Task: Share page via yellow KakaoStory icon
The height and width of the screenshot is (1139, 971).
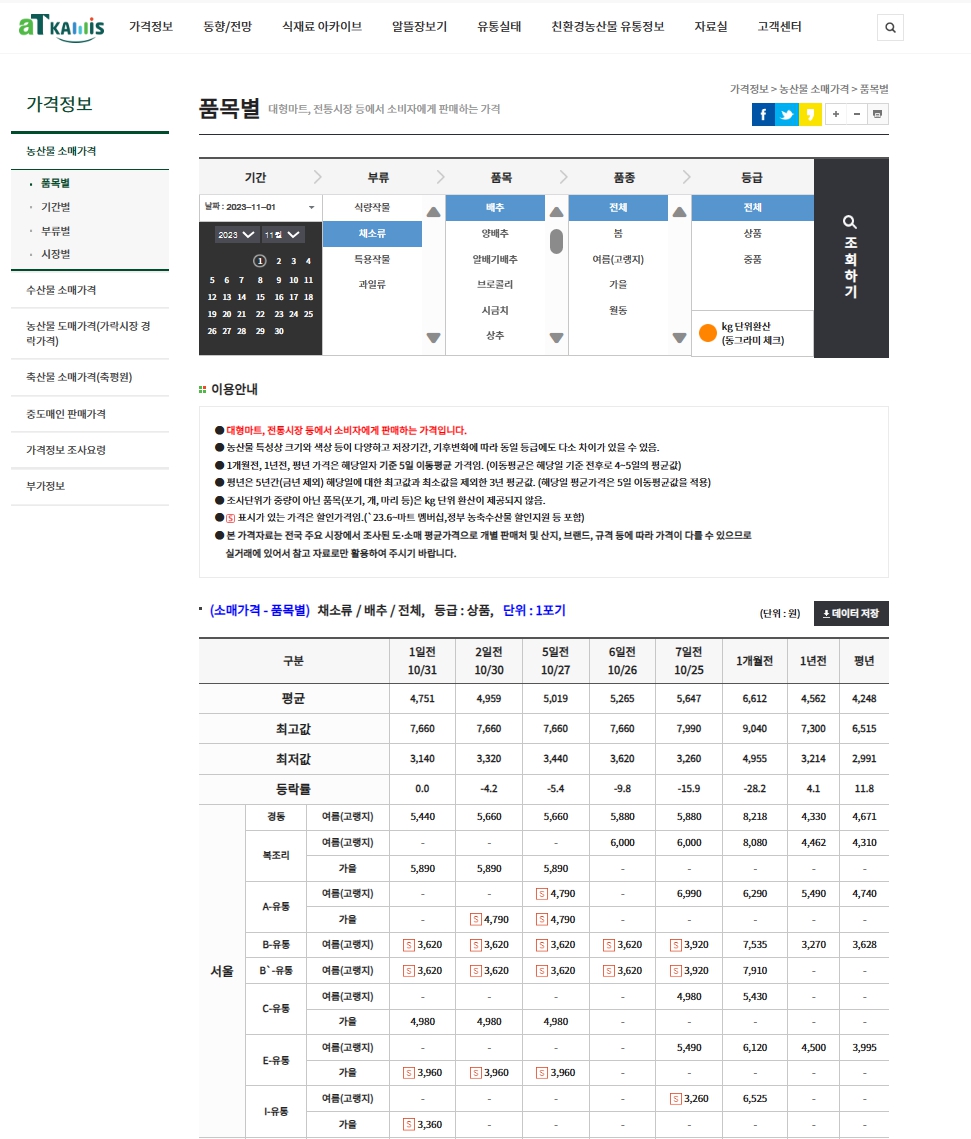Action: 810,114
